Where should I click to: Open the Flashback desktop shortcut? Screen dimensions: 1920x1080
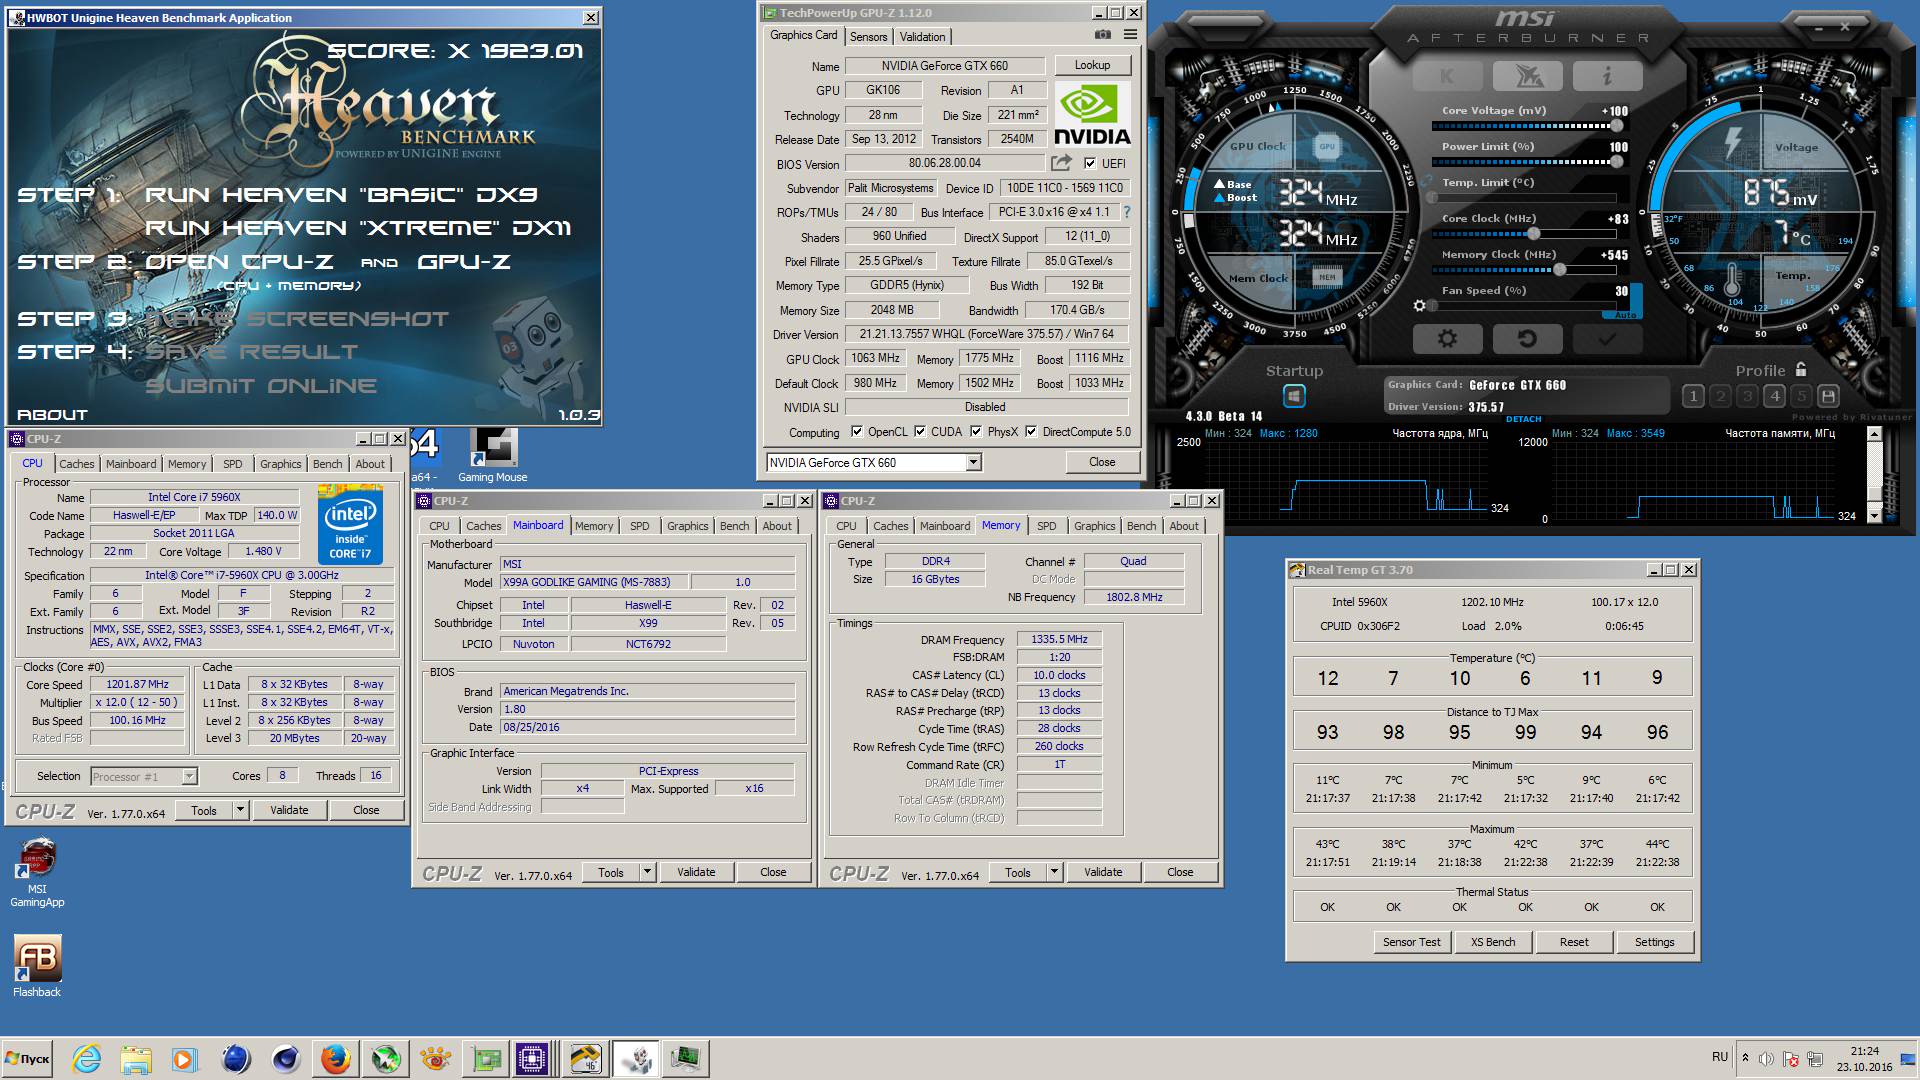tap(37, 966)
